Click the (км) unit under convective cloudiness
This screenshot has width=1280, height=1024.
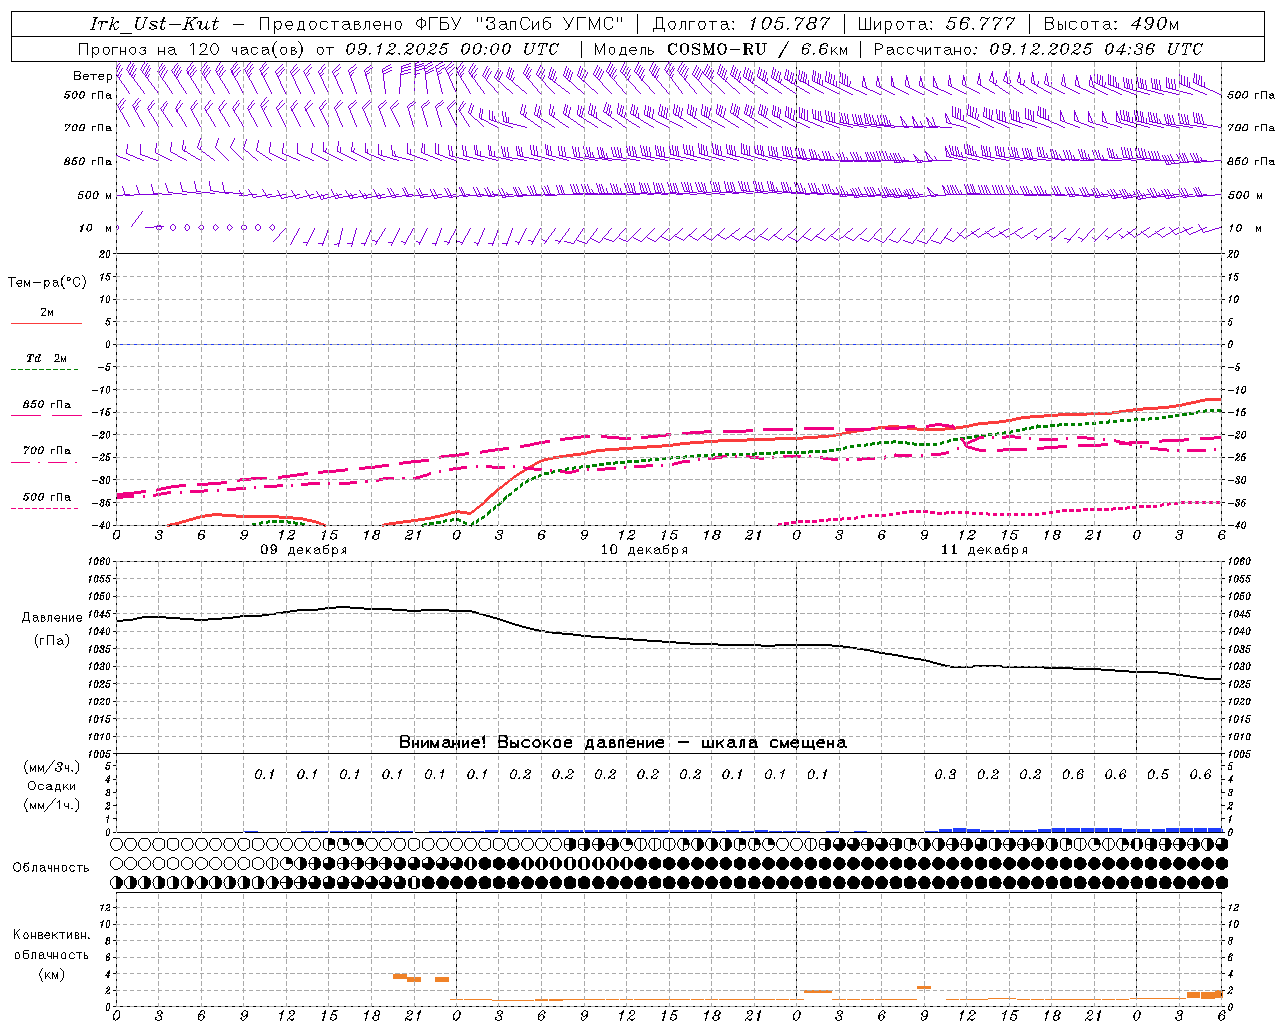[51, 974]
